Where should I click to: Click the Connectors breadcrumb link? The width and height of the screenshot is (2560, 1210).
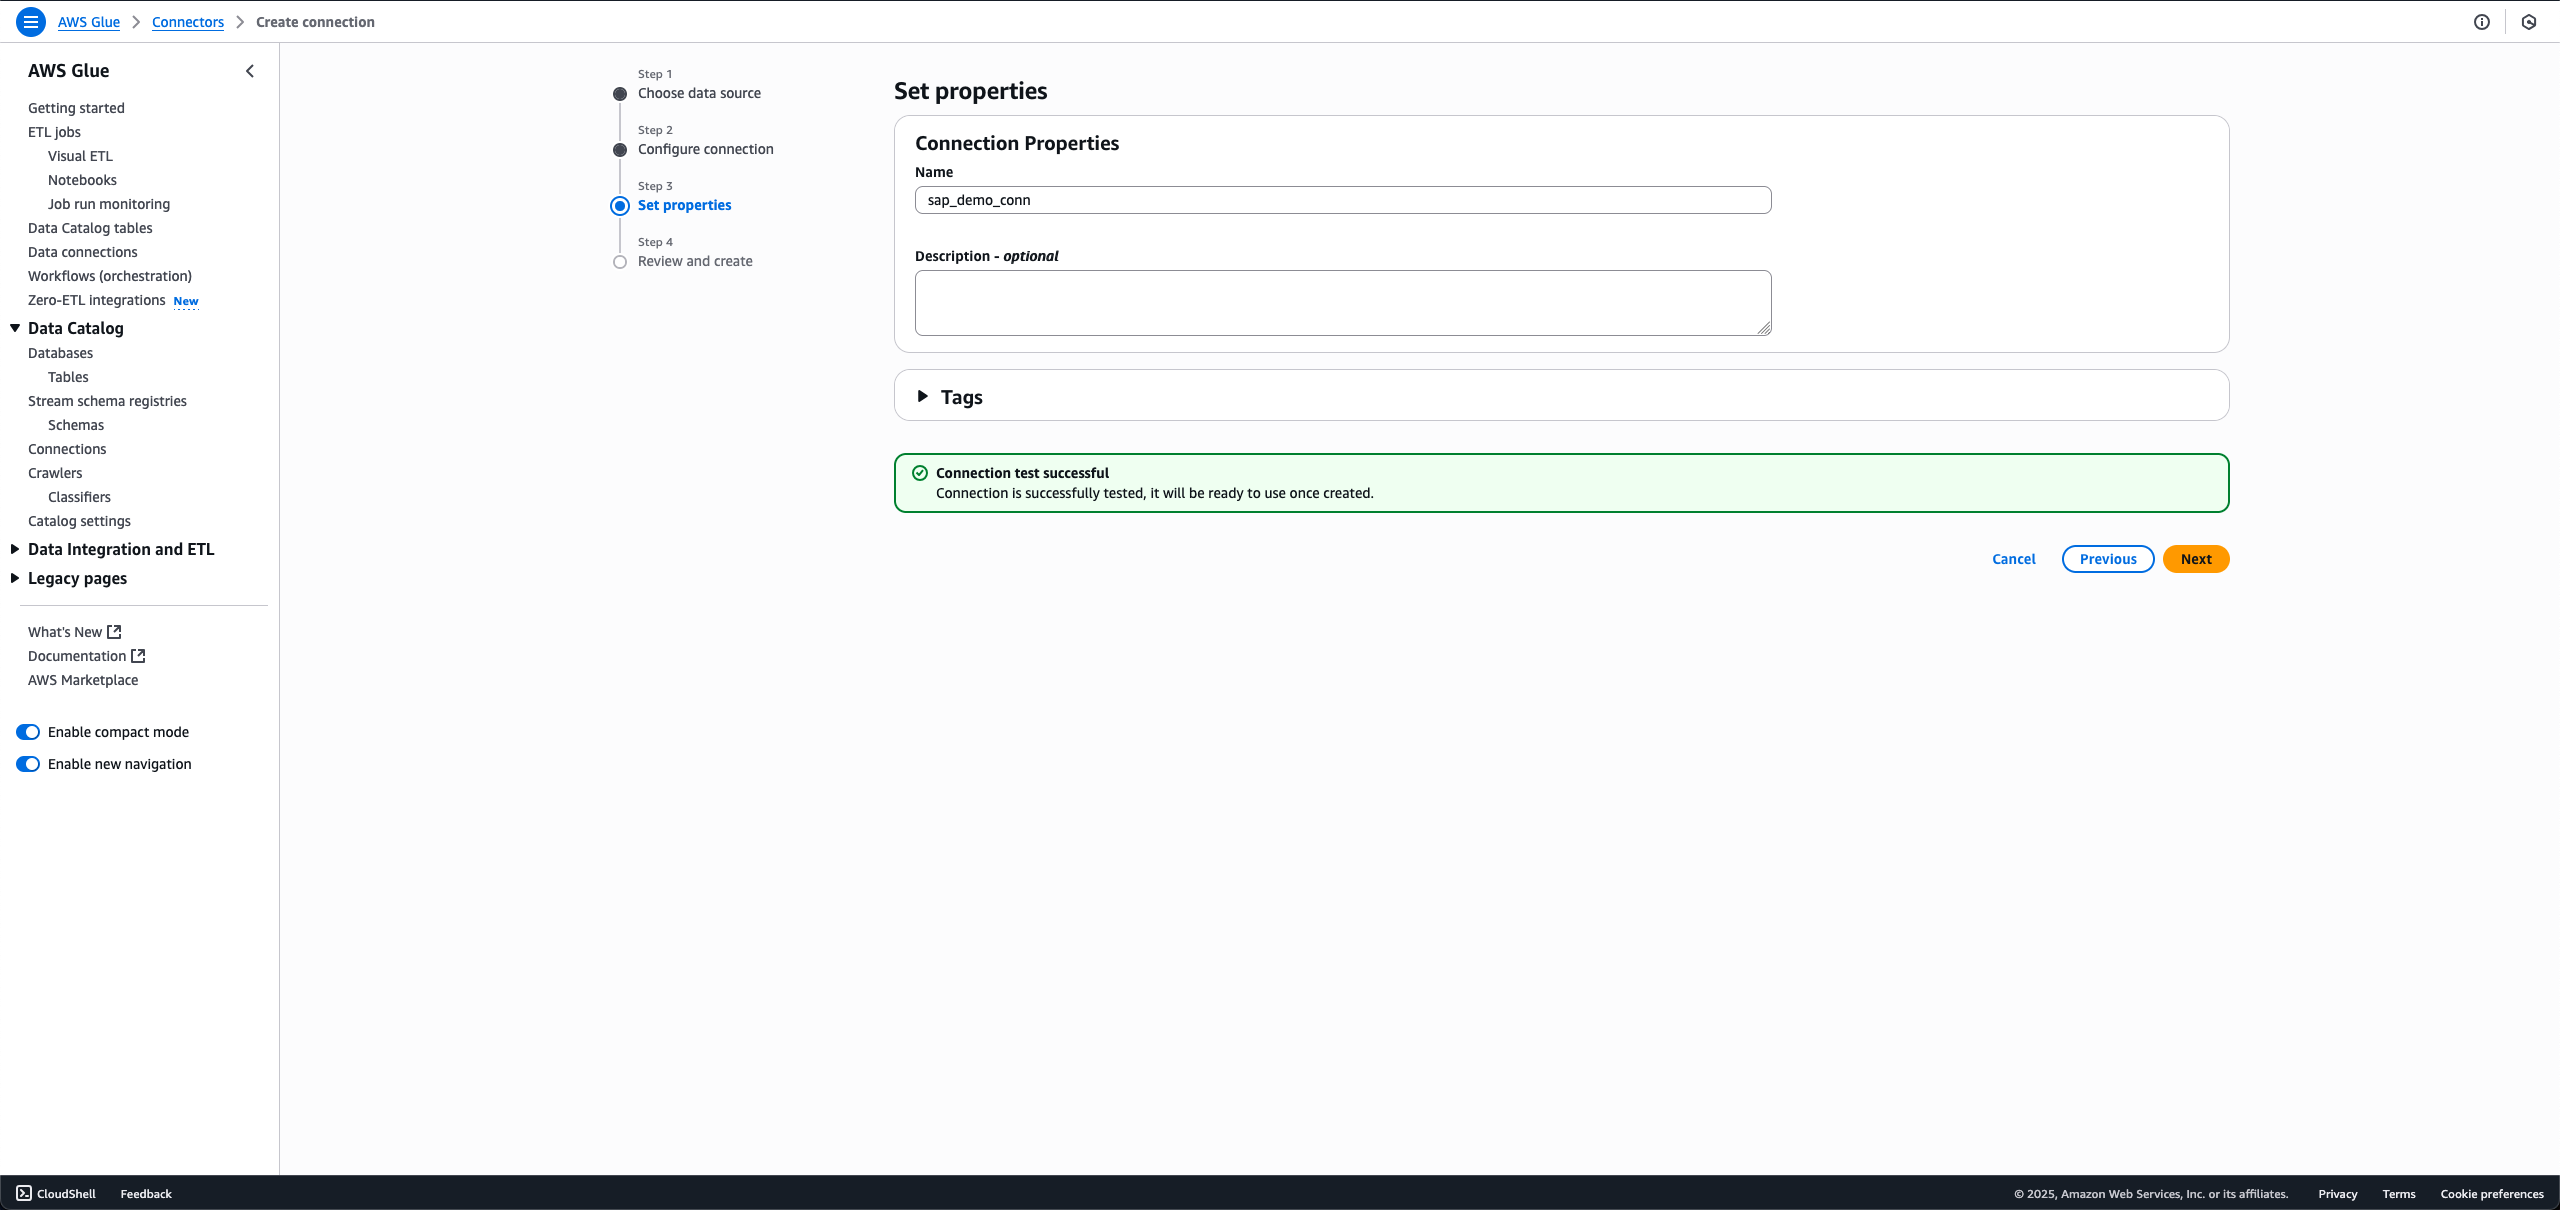pyautogui.click(x=188, y=22)
